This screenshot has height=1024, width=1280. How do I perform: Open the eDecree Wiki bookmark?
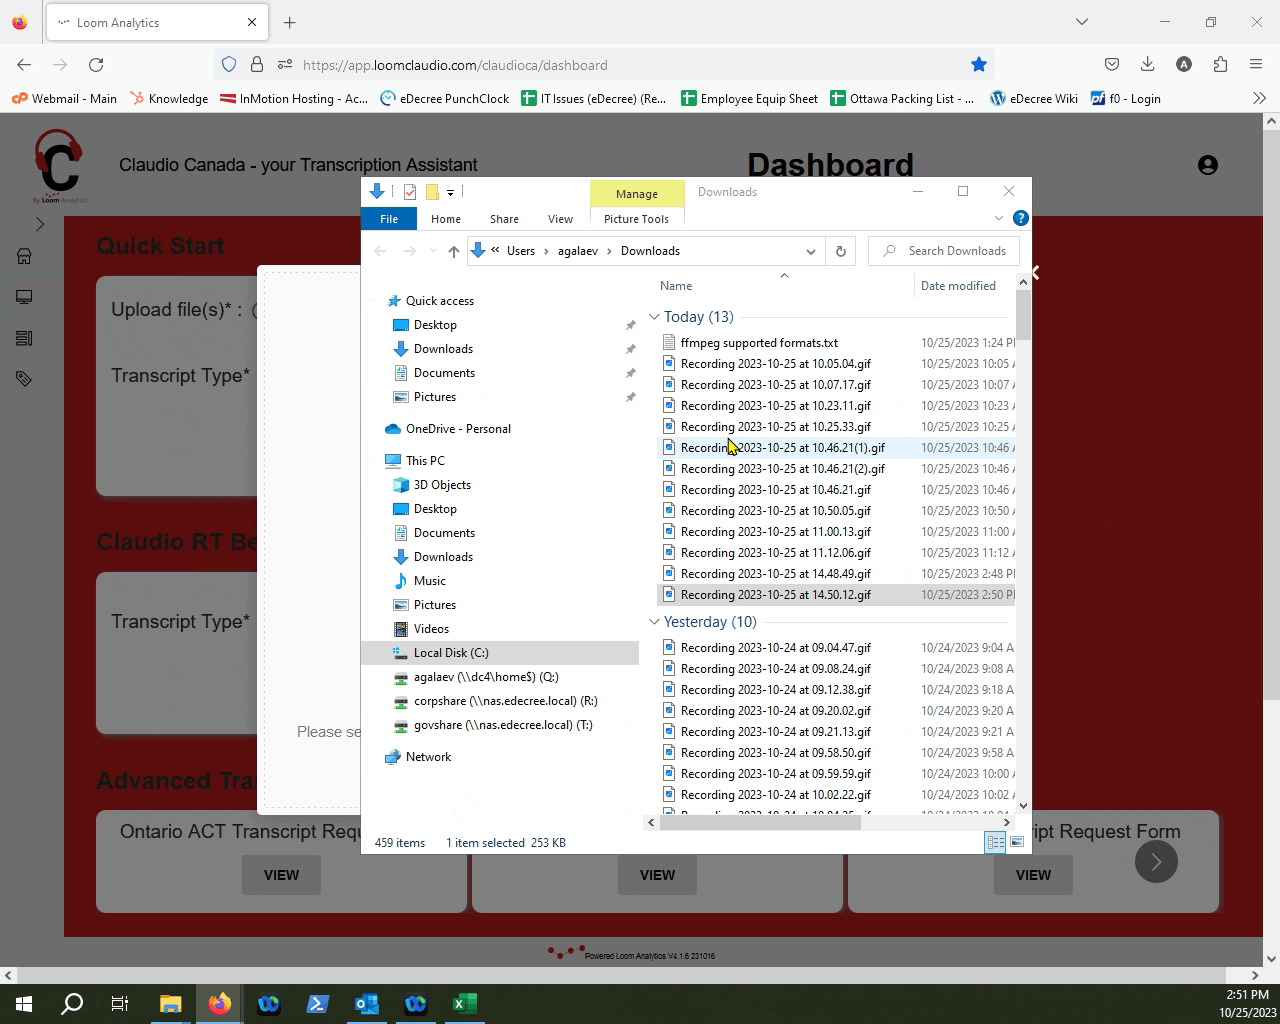tap(1034, 98)
